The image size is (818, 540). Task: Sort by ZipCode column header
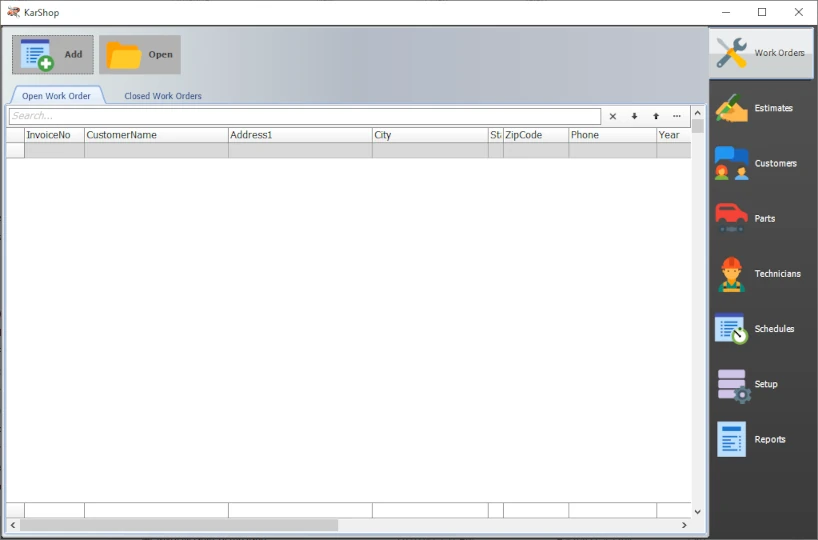pyautogui.click(x=536, y=135)
